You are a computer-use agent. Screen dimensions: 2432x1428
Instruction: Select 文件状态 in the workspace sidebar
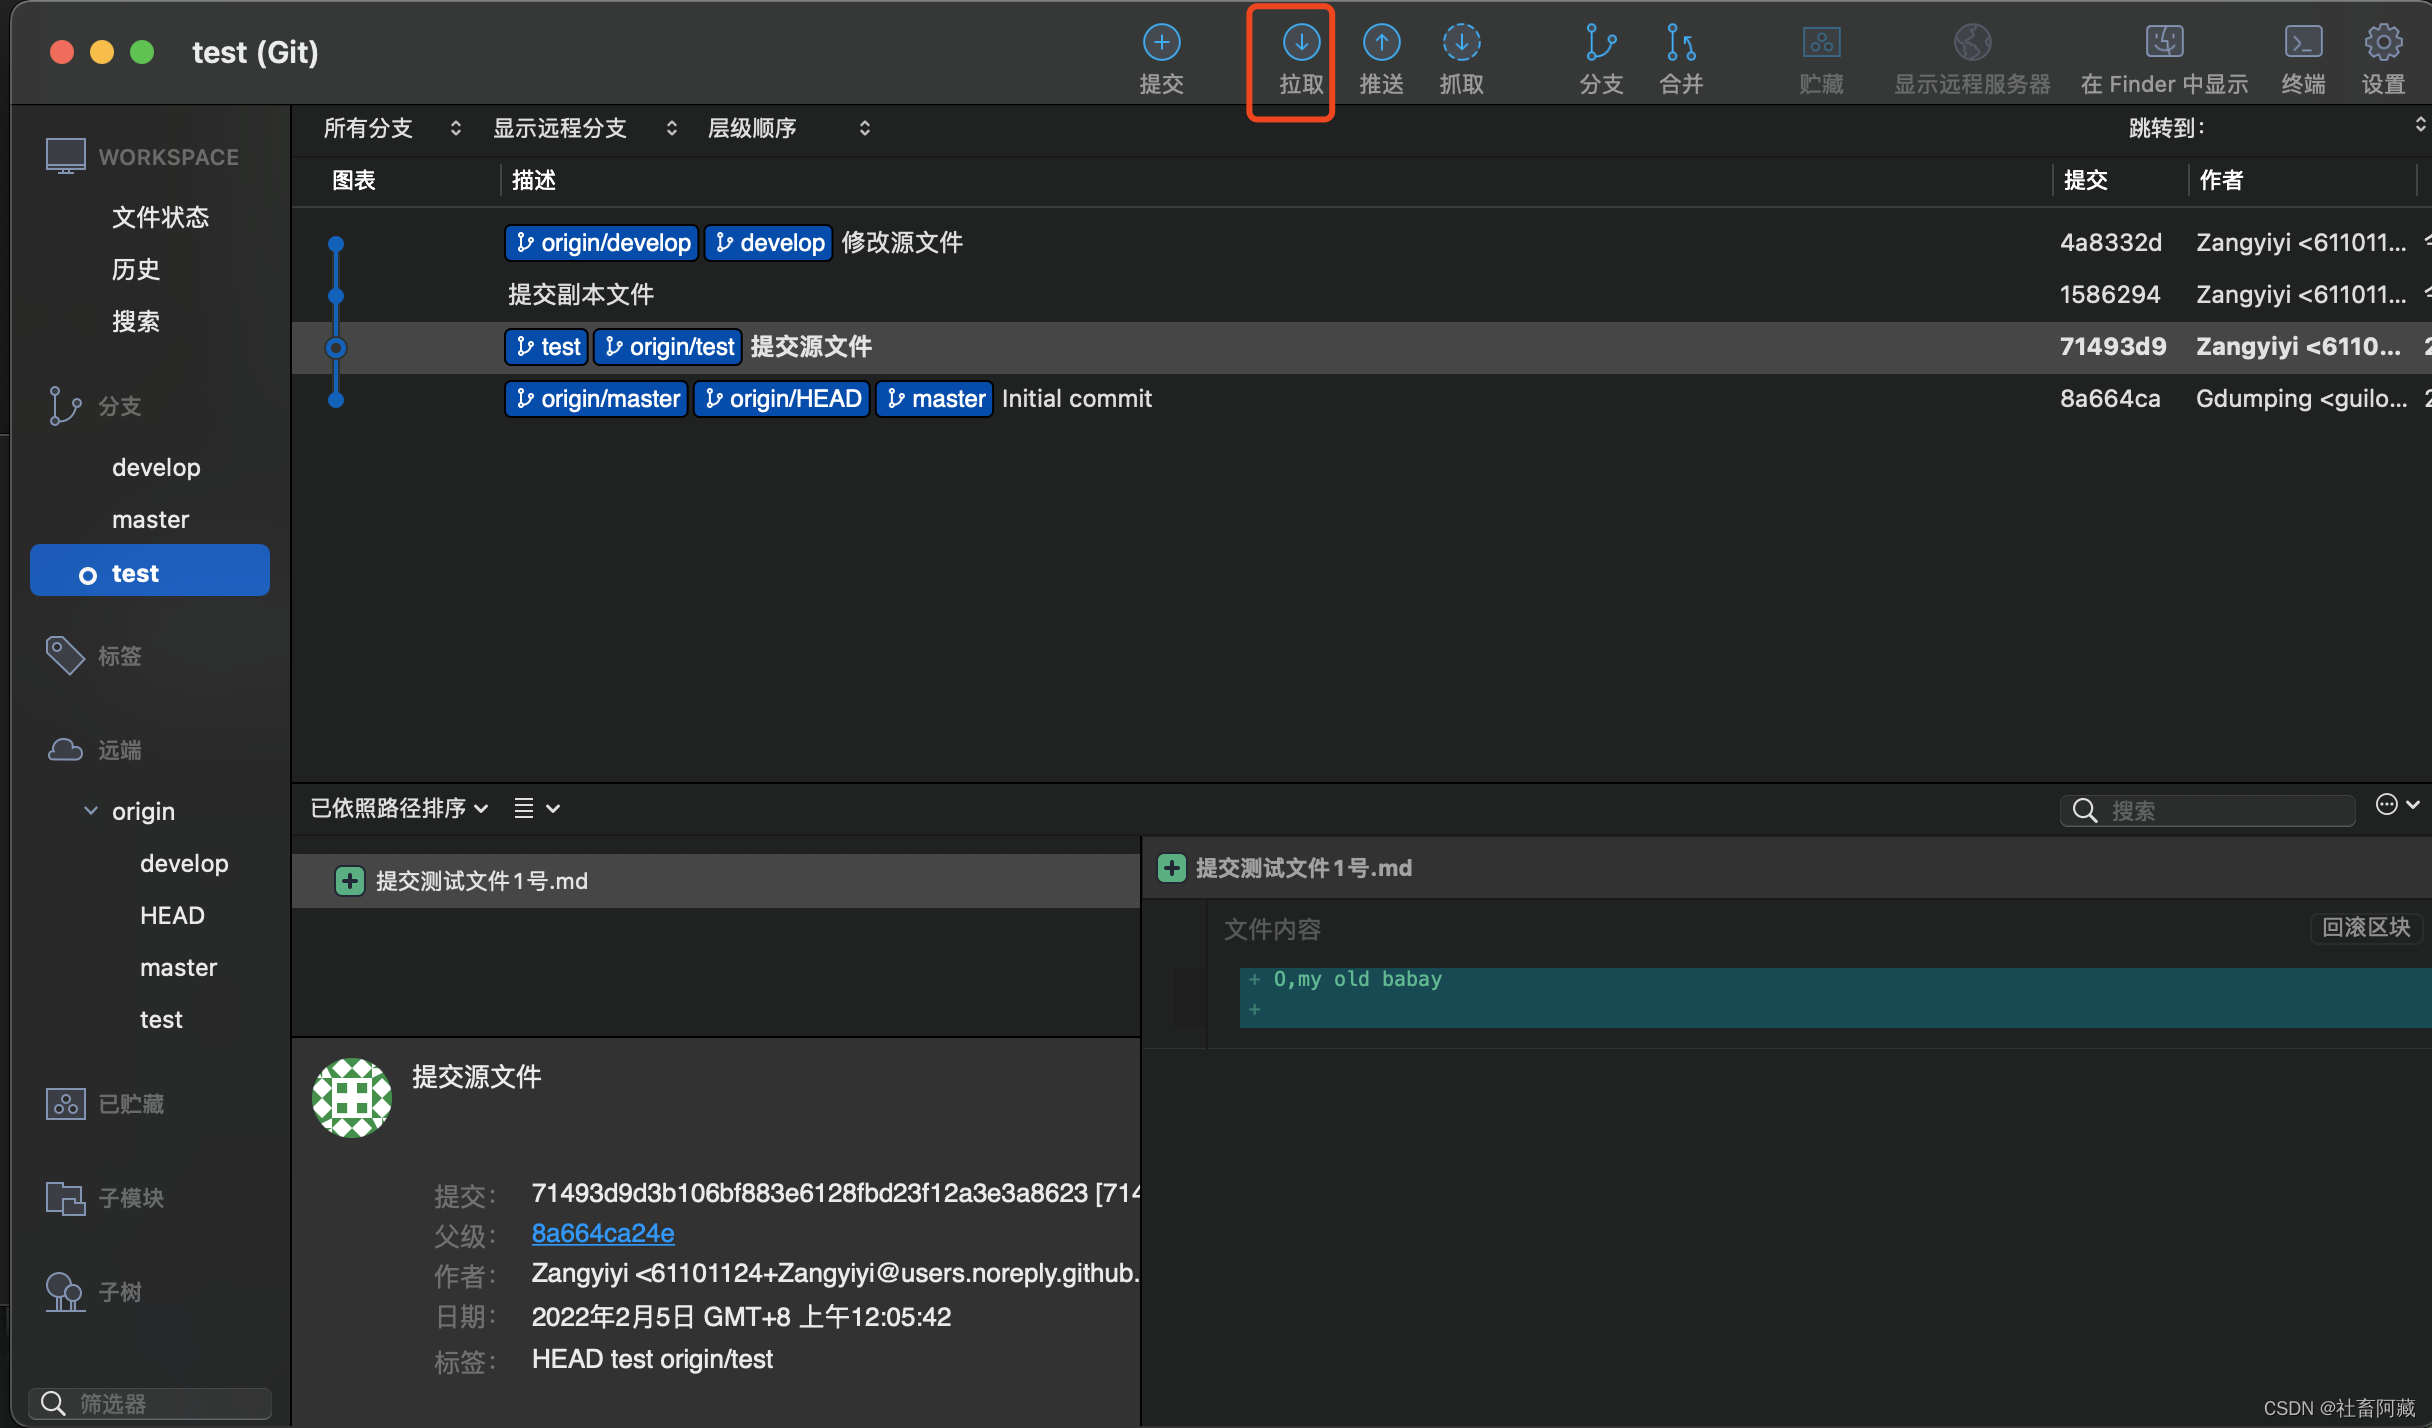tap(160, 217)
